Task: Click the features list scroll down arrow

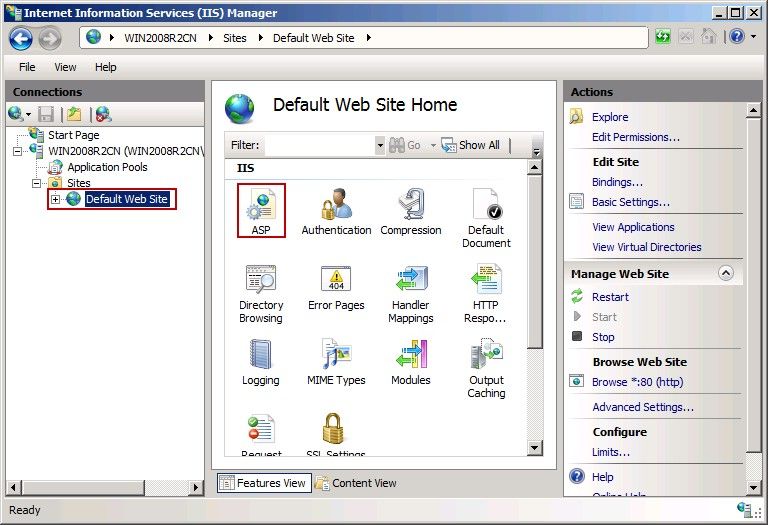Action: point(535,448)
